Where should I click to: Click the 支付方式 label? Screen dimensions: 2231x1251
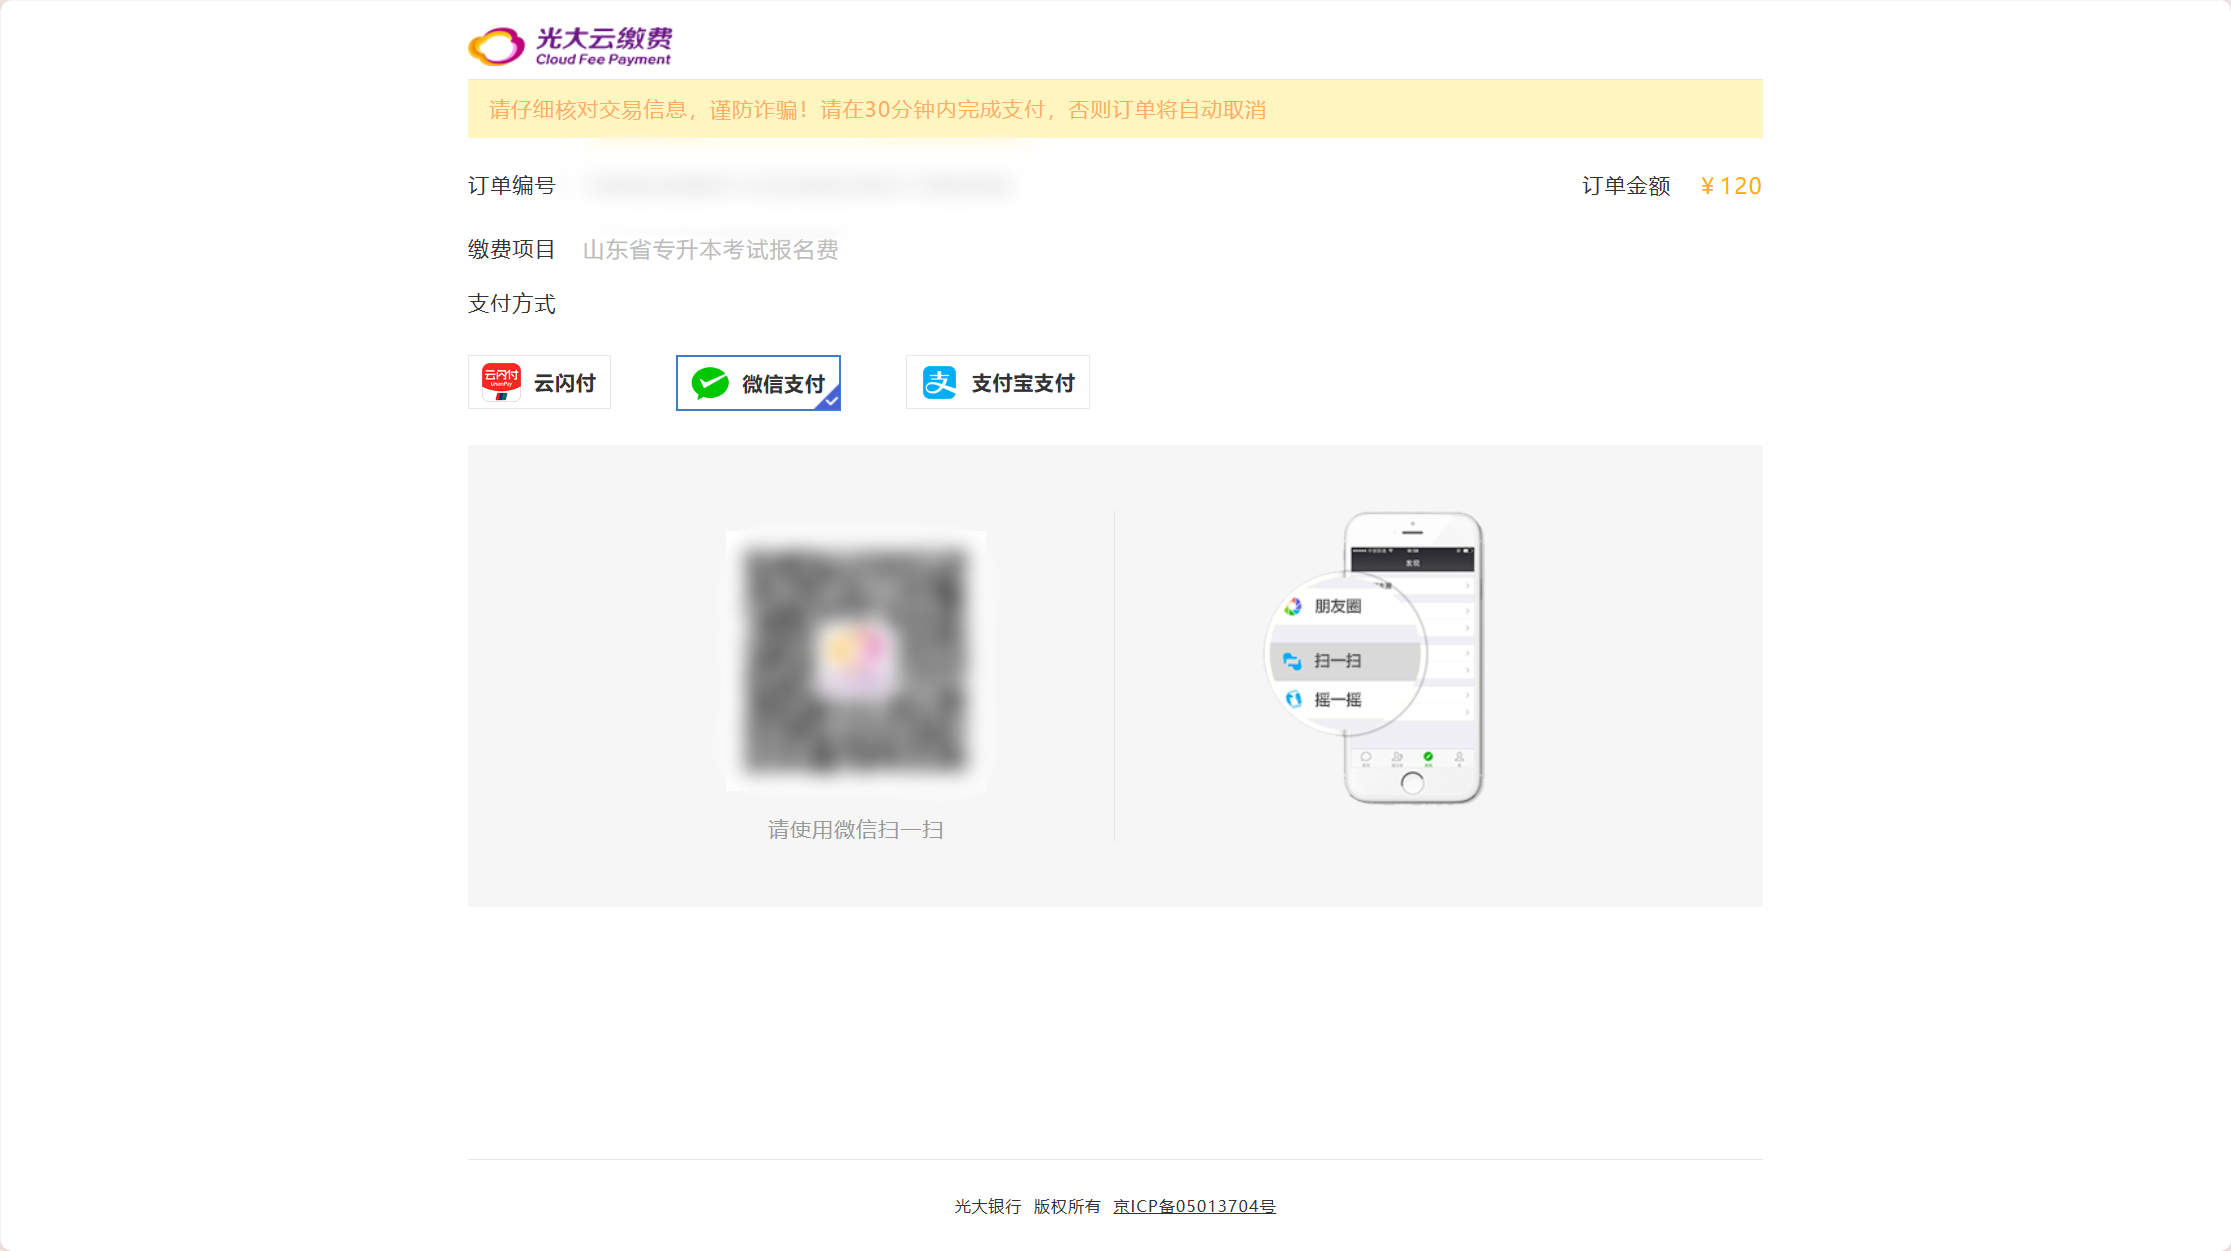pyautogui.click(x=511, y=304)
